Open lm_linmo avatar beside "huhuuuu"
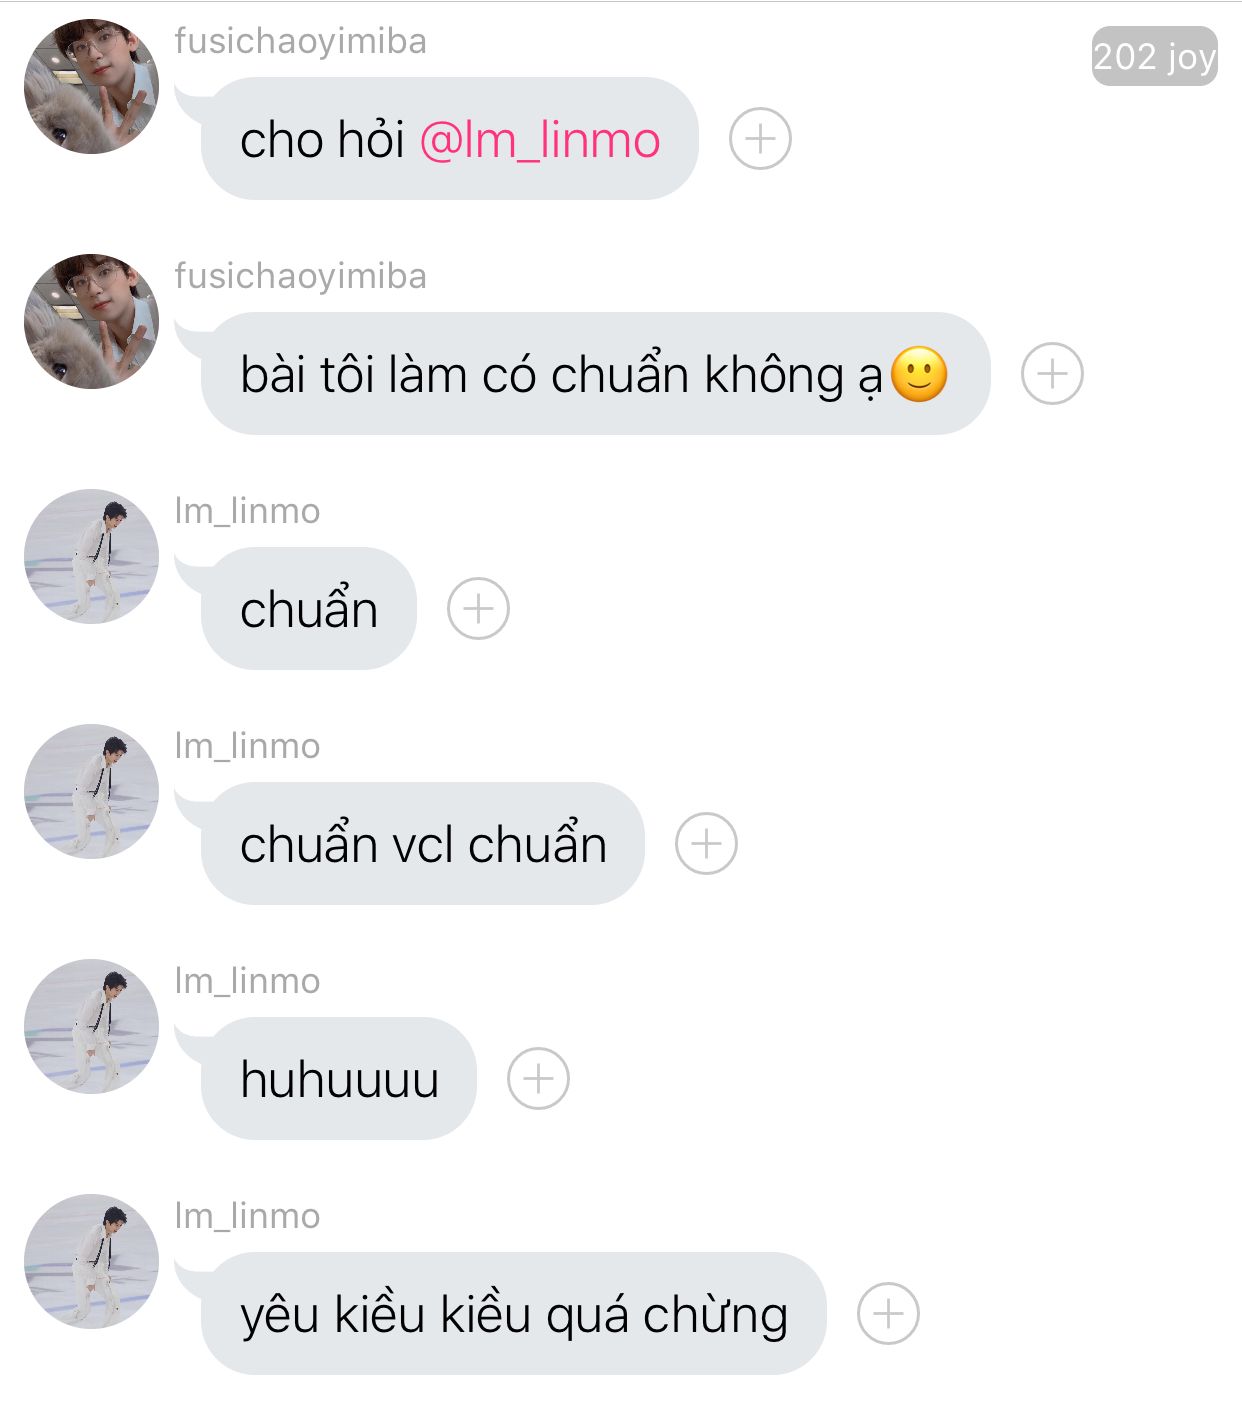The height and width of the screenshot is (1414, 1242). tap(91, 1026)
